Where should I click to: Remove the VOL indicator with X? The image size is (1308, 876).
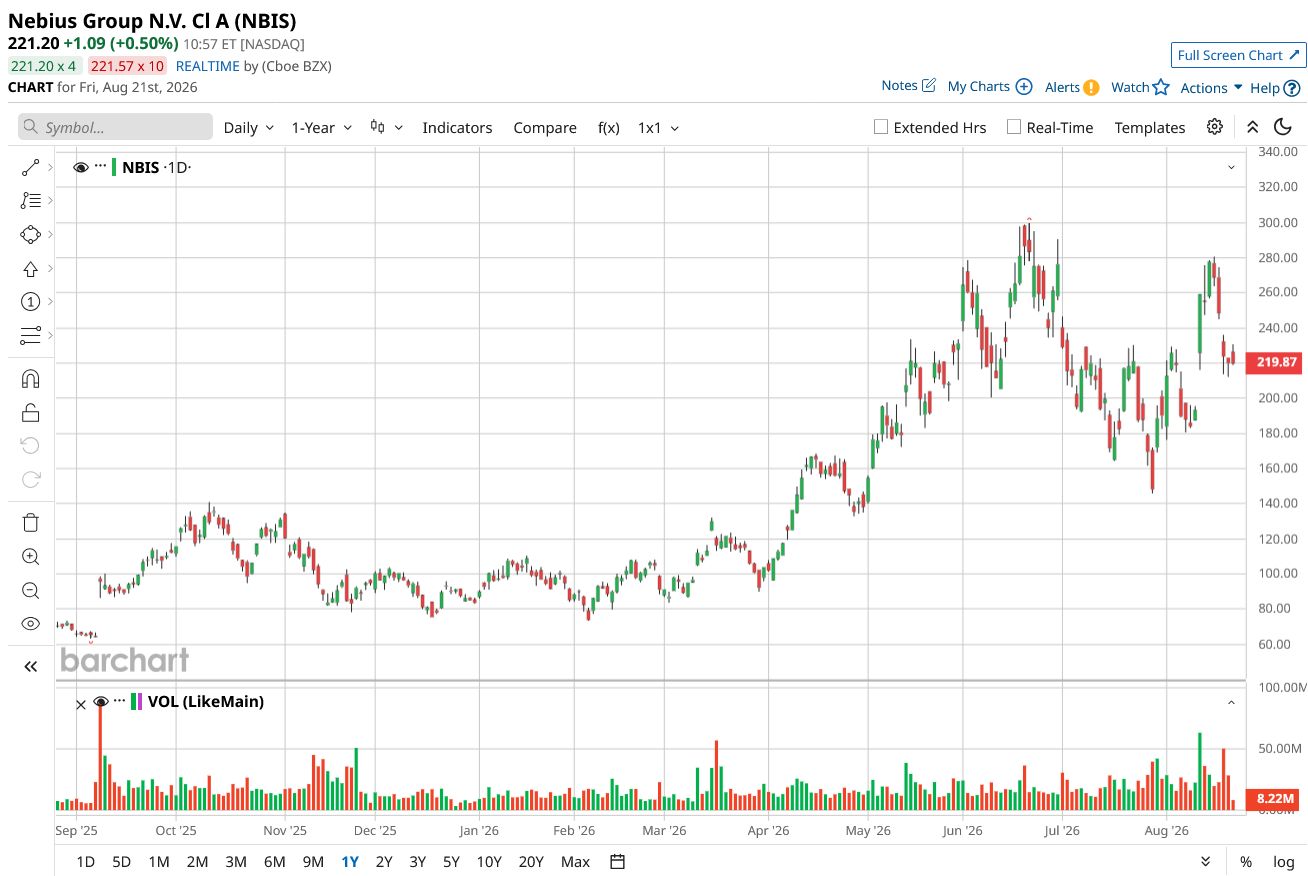pos(81,704)
